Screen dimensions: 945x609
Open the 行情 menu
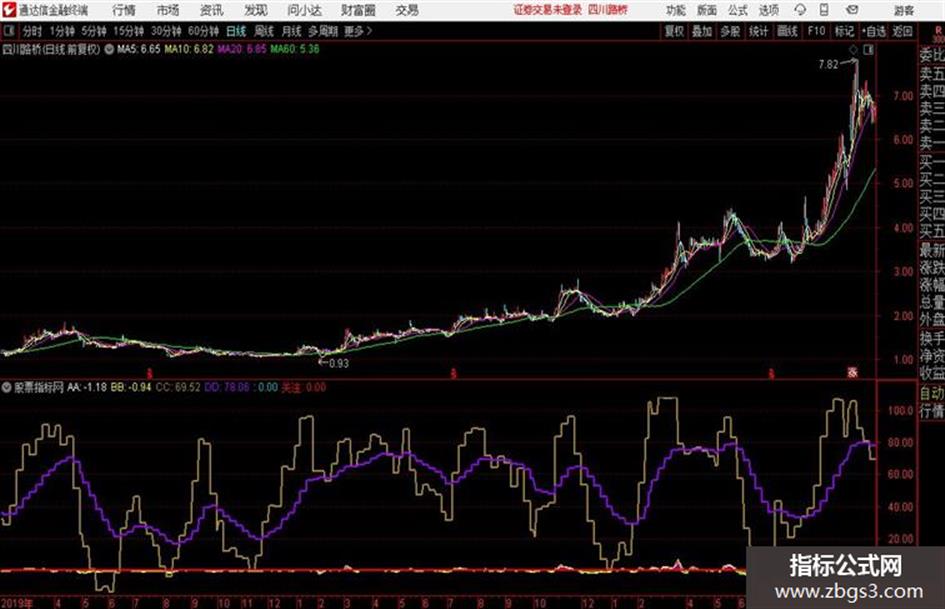[124, 10]
